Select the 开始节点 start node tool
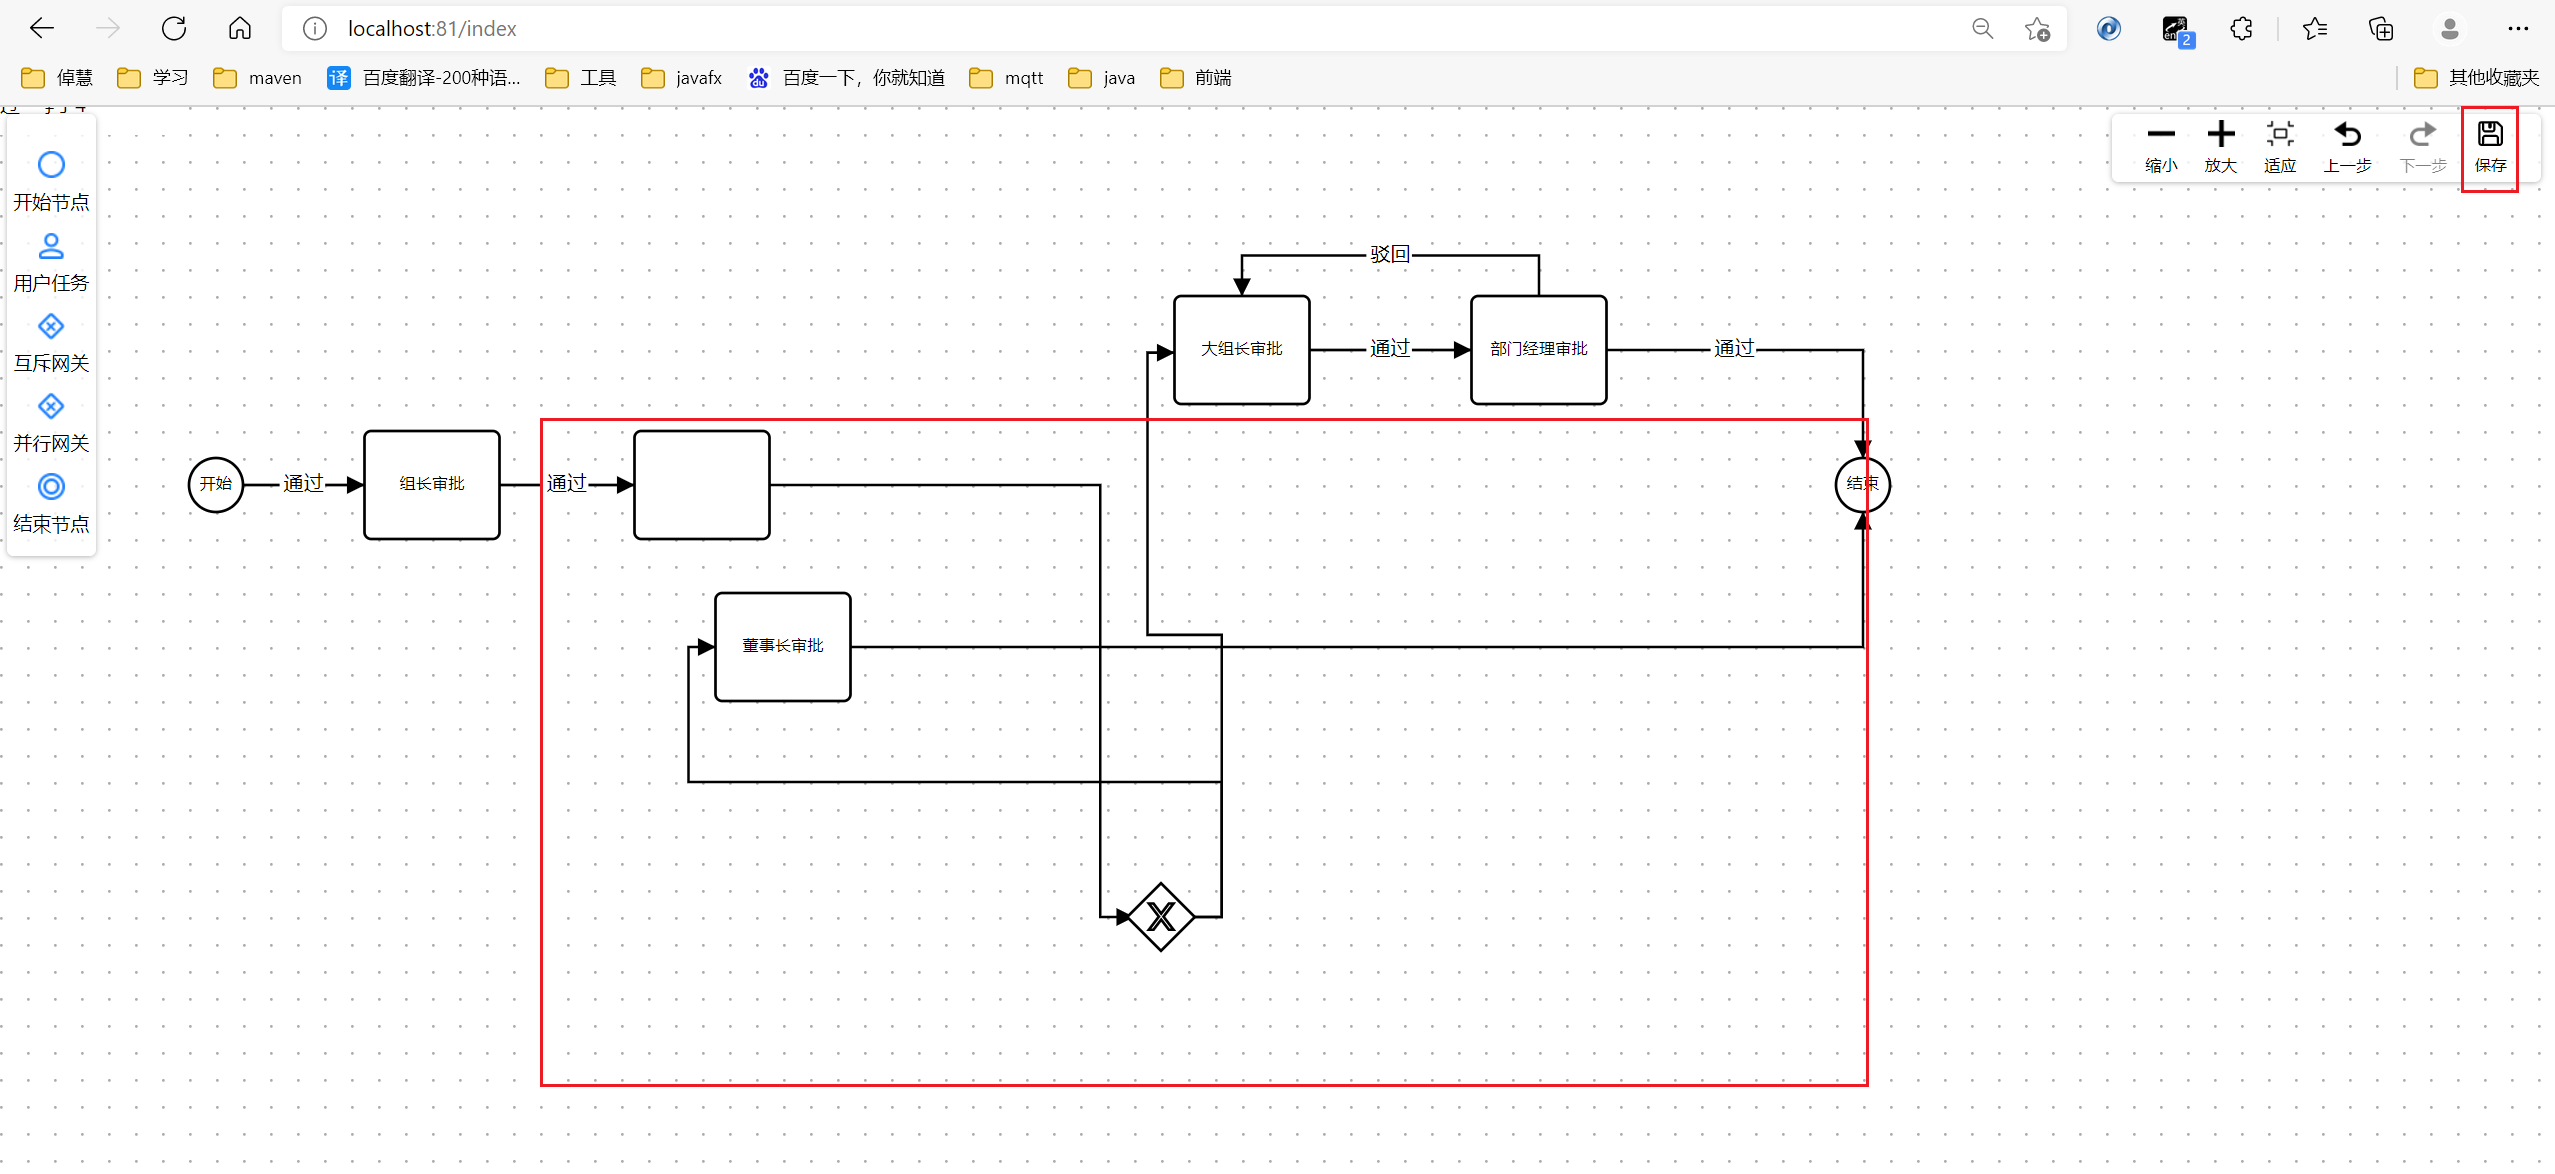Screen dimensions: 2555x1174 point(51,180)
